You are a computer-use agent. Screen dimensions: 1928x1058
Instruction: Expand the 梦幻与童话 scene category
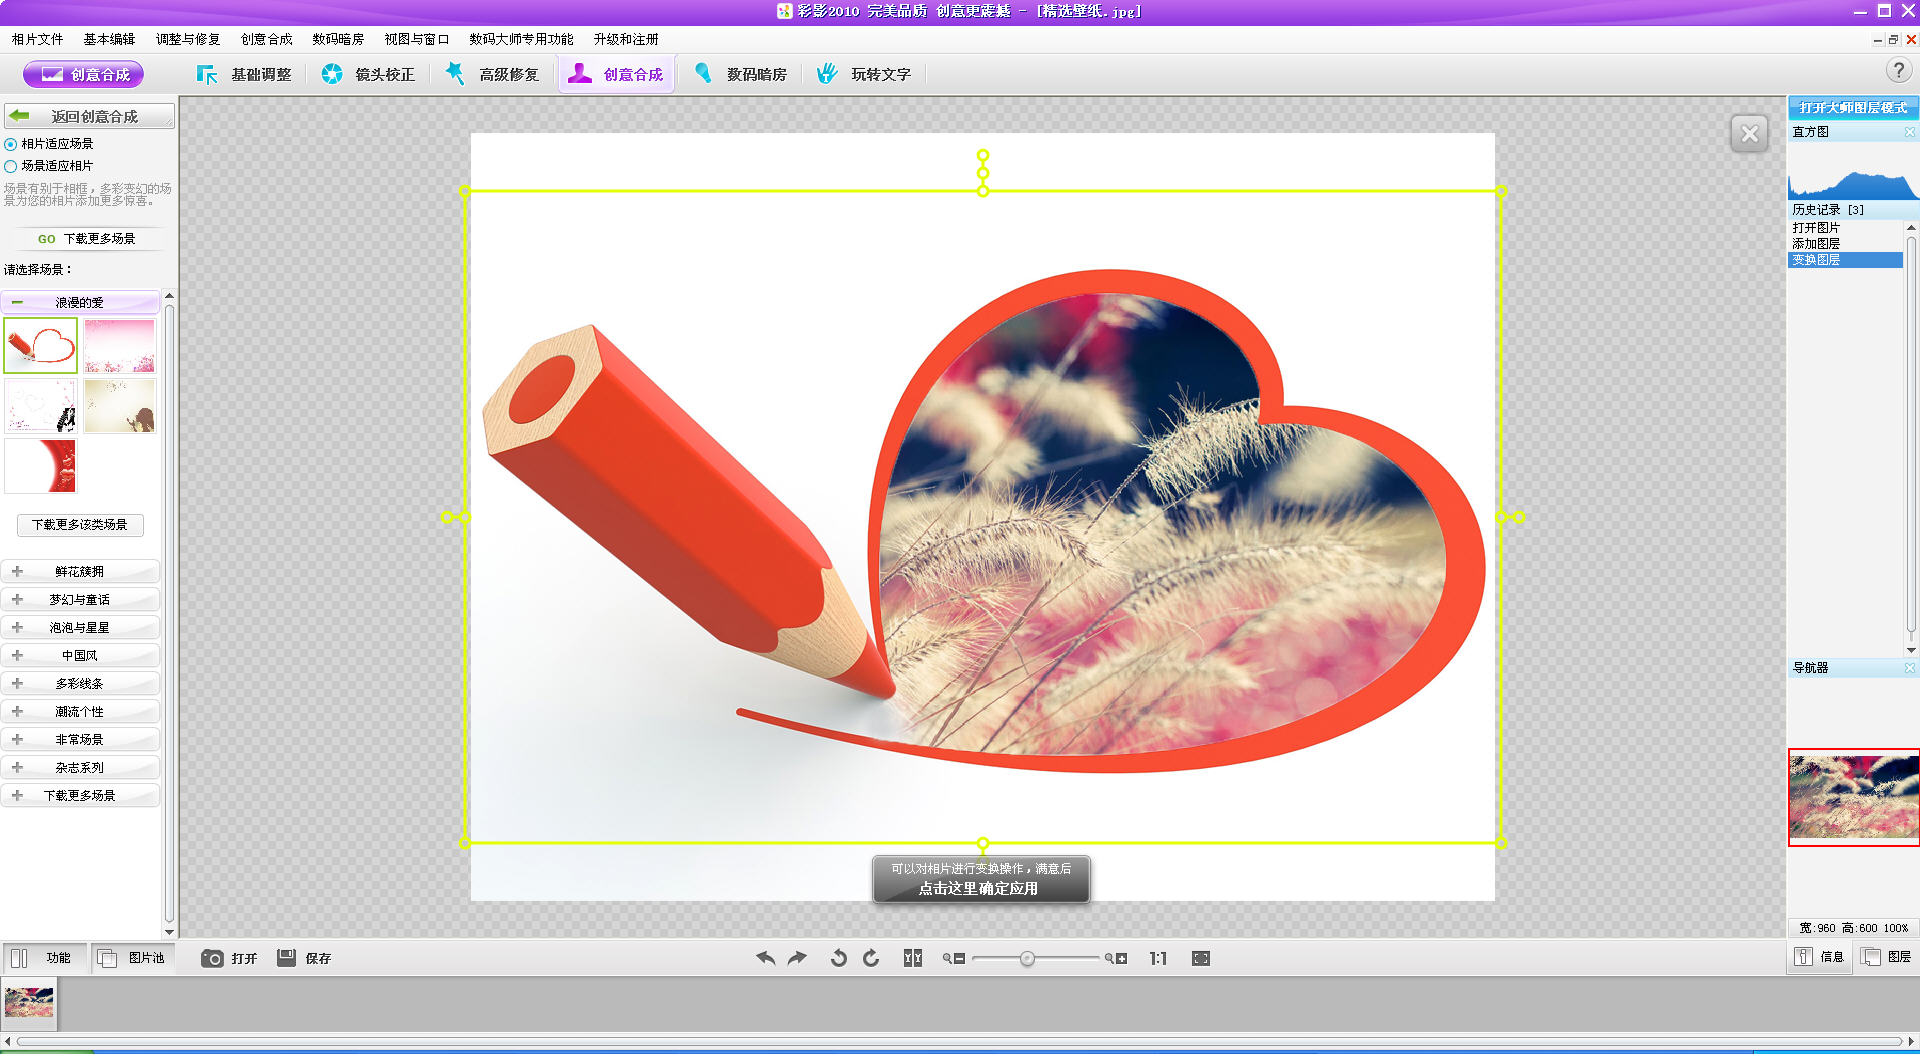80,602
